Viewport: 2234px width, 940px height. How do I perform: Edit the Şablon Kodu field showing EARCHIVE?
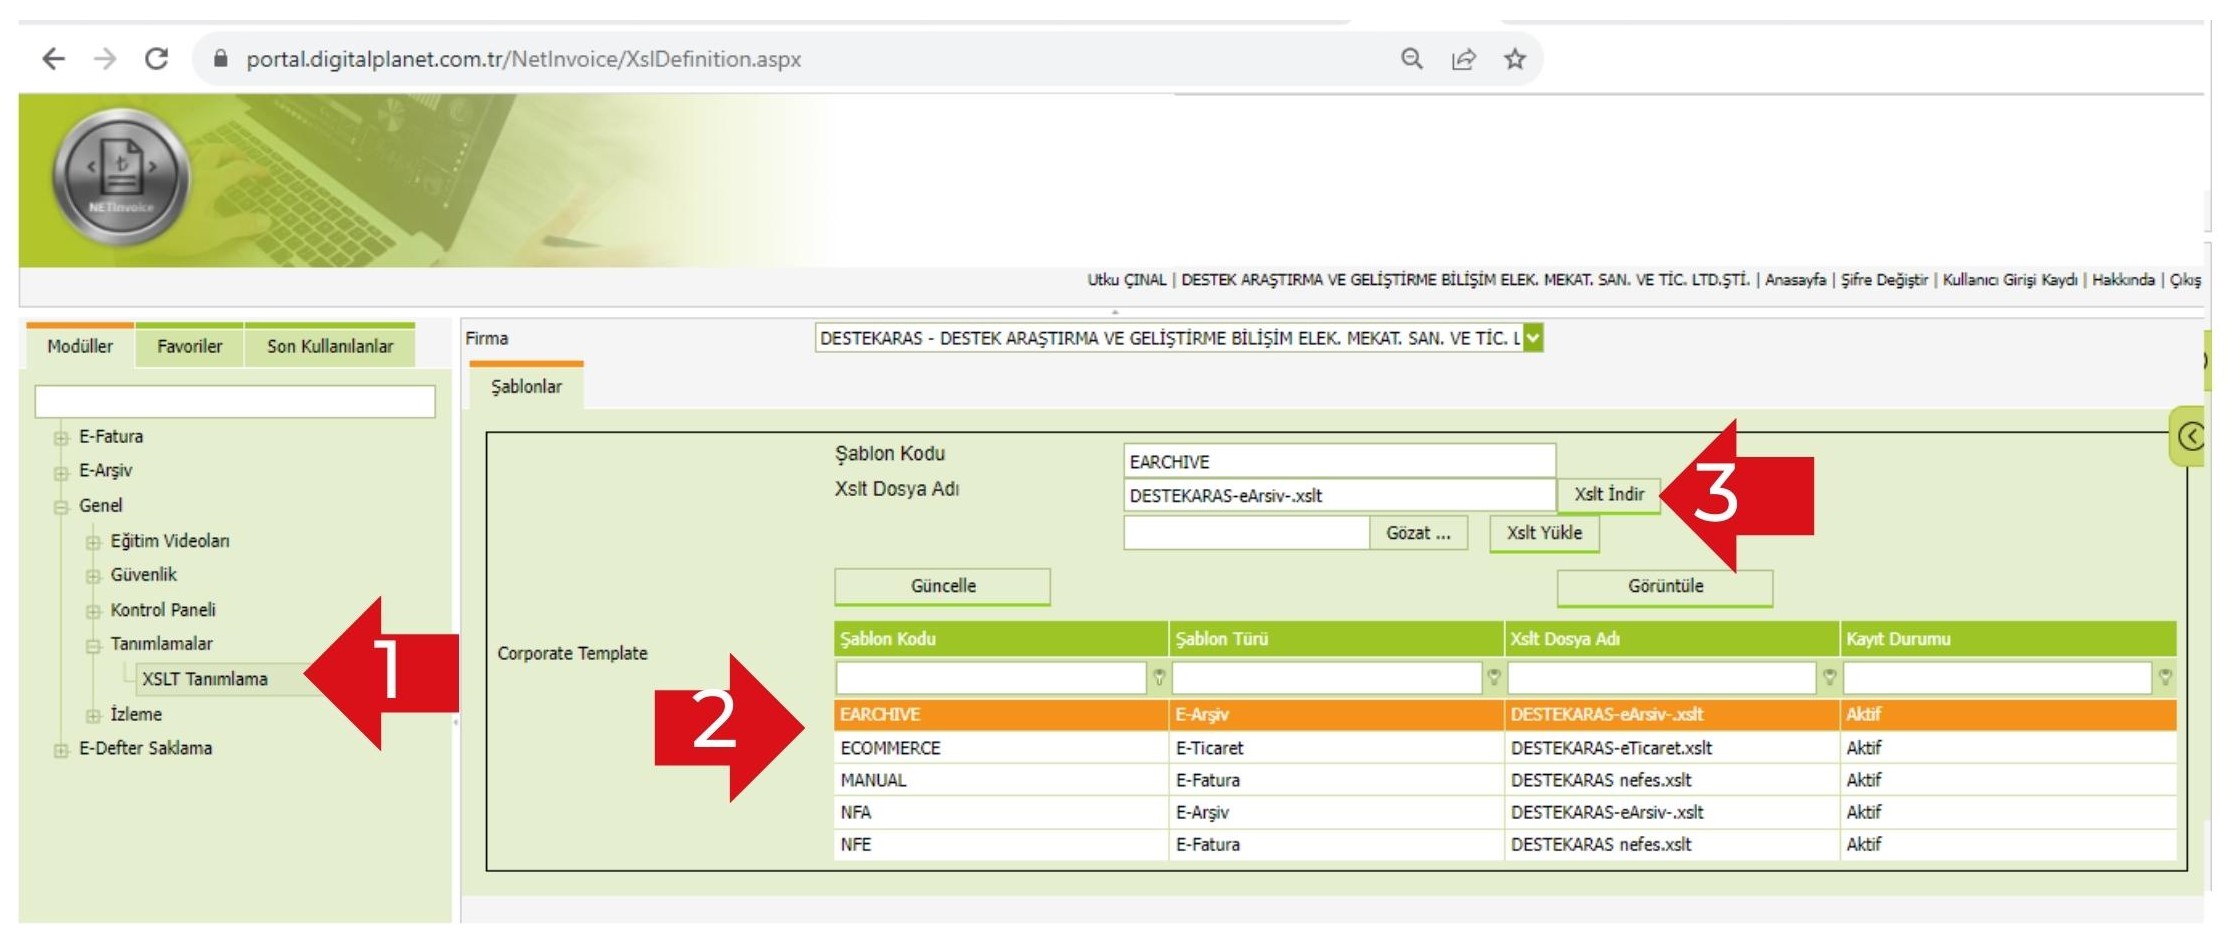pos(1339,462)
